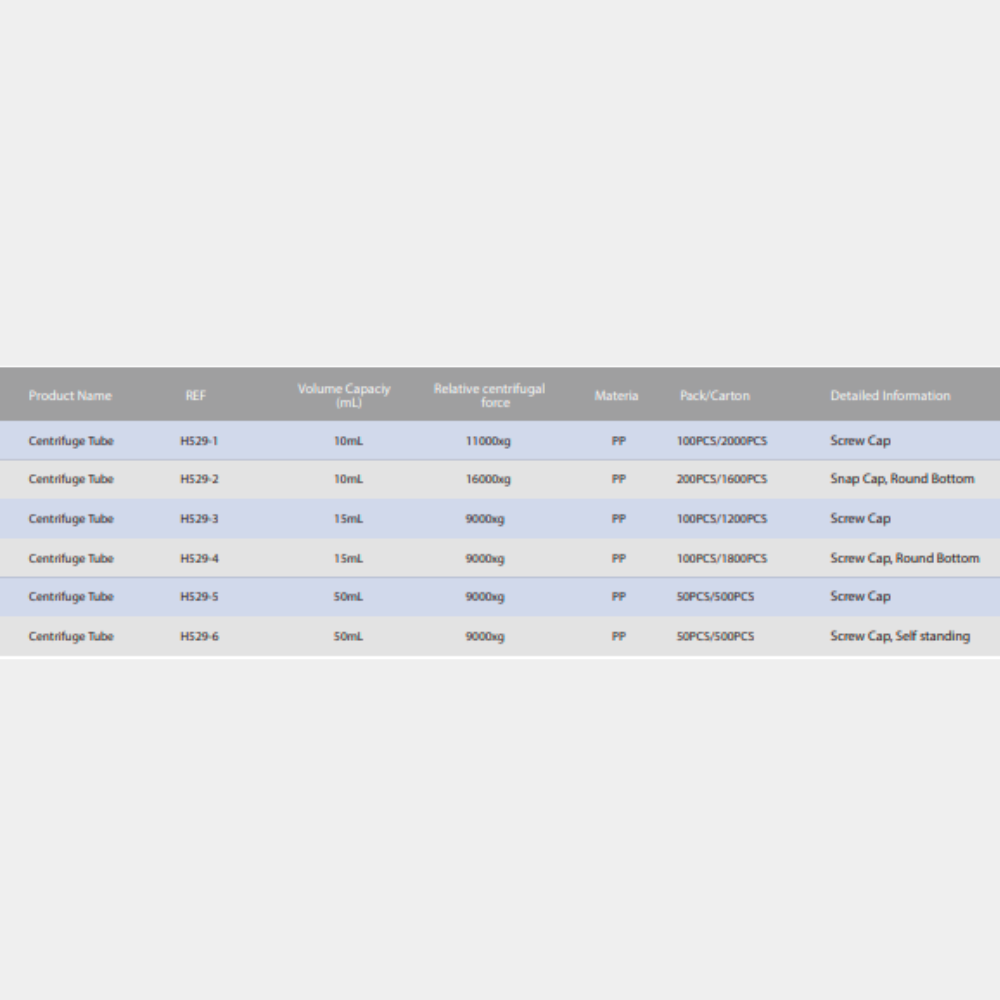Select 50mL volume in H529-6 row
The width and height of the screenshot is (1000, 1000).
coord(348,636)
